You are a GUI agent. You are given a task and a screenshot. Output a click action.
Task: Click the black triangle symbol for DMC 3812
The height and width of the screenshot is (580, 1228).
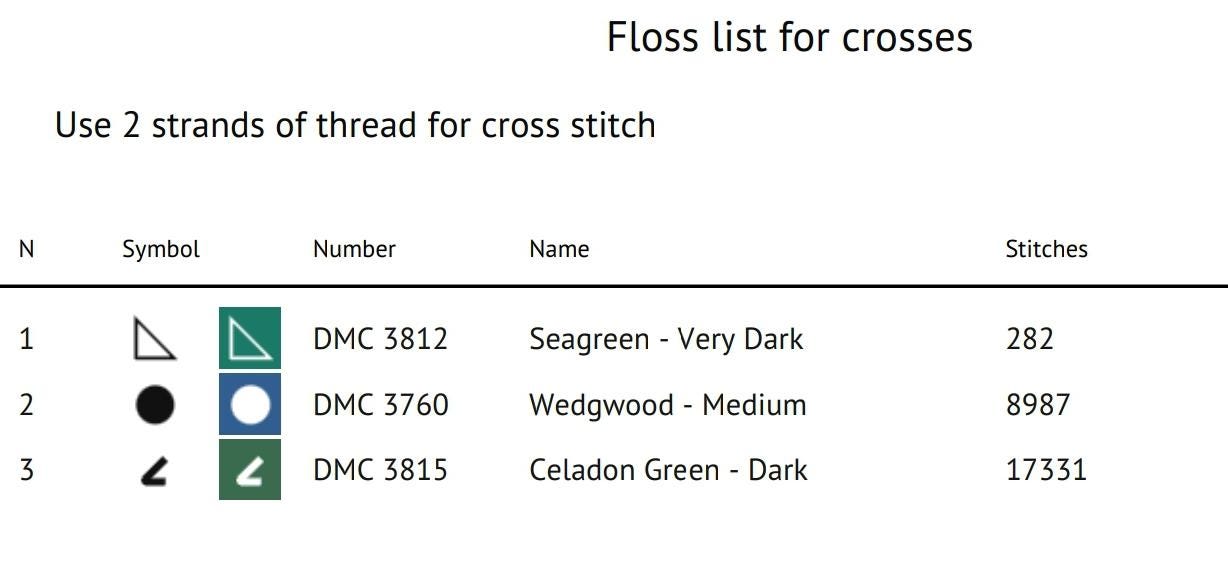154,339
